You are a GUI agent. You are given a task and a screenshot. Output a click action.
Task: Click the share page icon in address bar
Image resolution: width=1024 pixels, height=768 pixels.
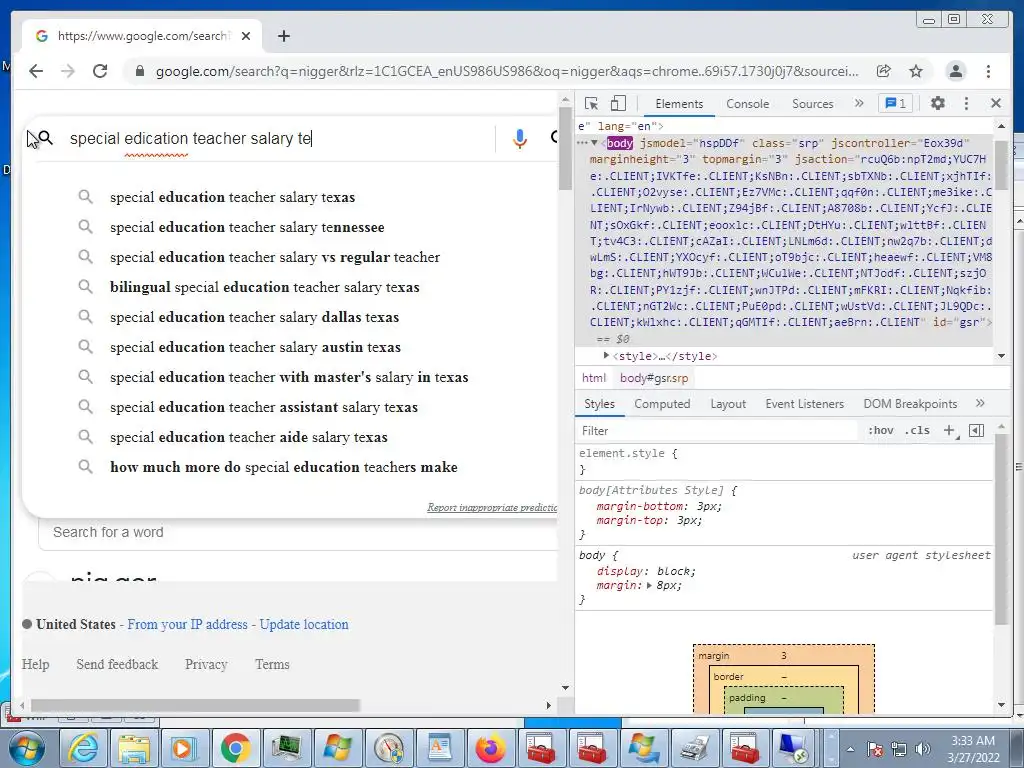(x=884, y=71)
